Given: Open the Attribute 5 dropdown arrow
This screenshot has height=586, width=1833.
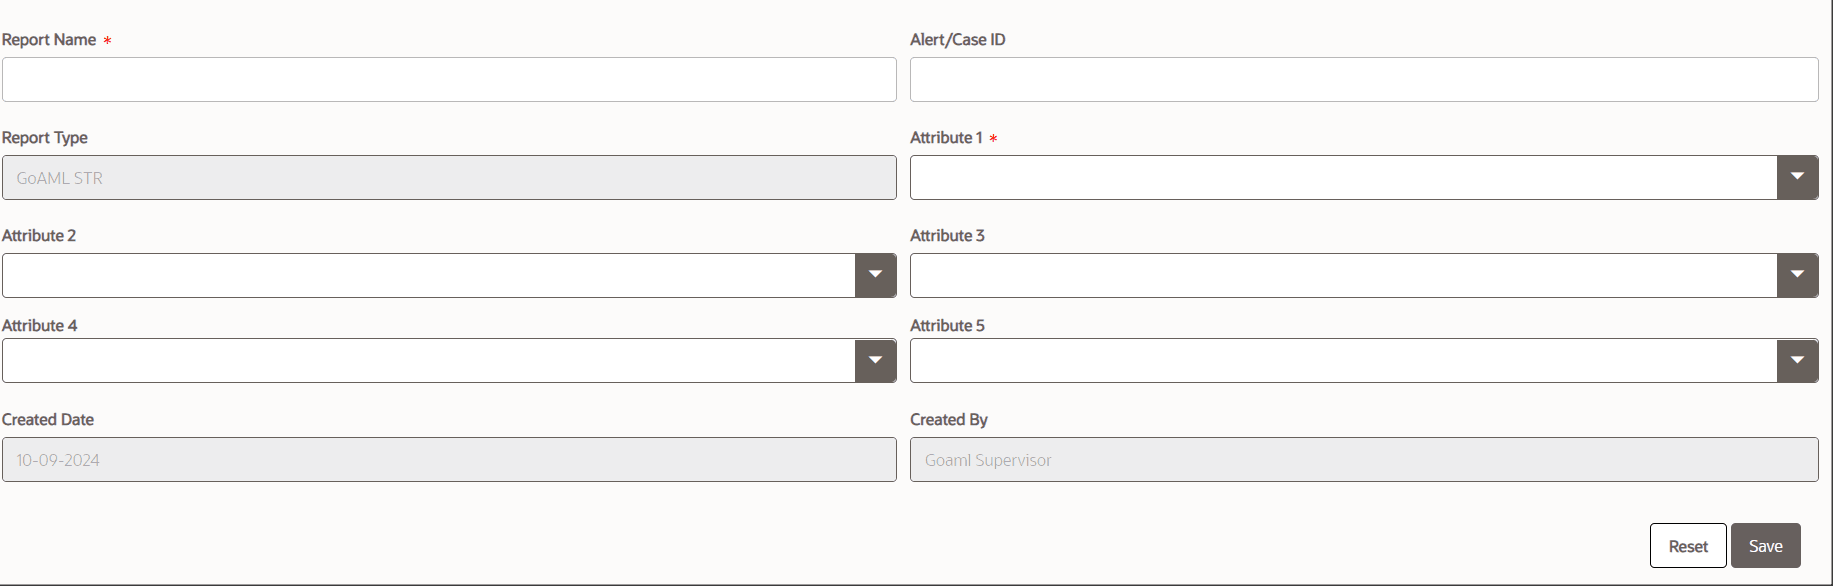Looking at the screenshot, I should pyautogui.click(x=1797, y=361).
